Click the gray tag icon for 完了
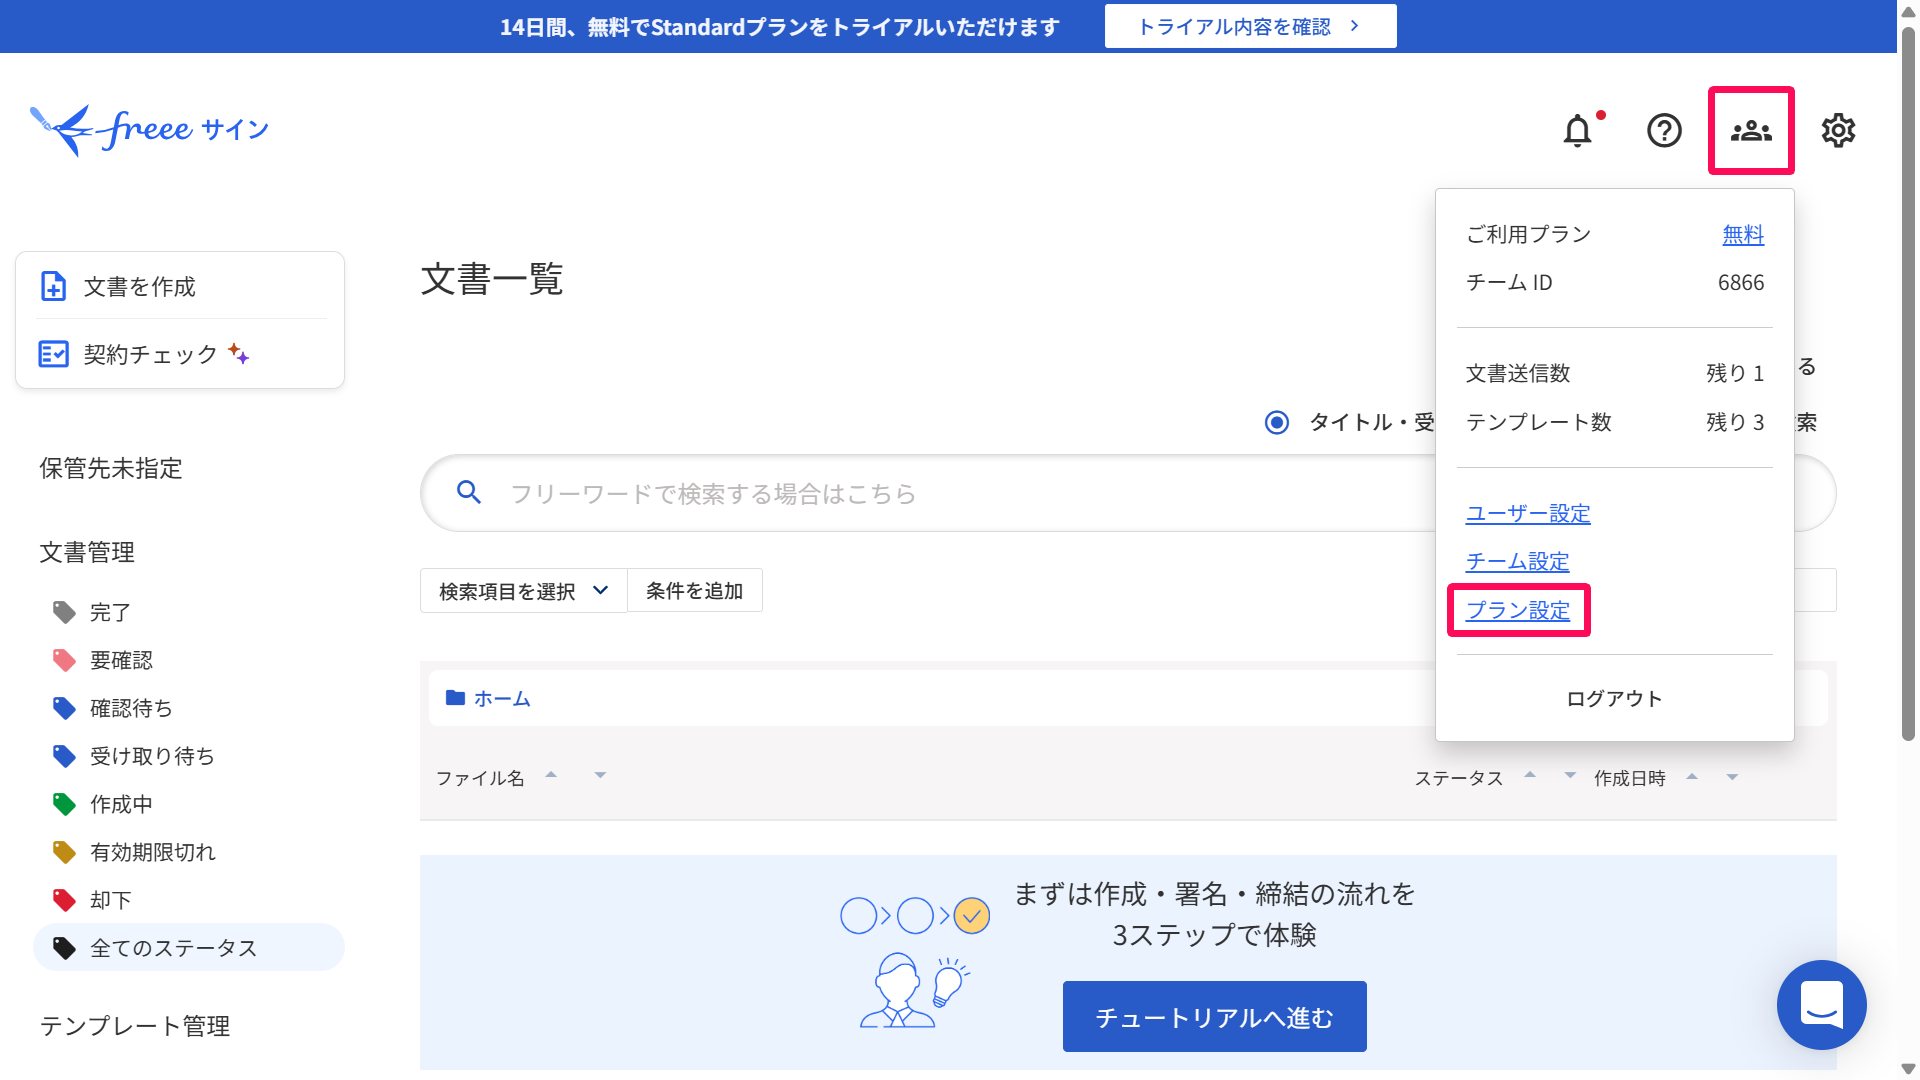 tap(64, 612)
